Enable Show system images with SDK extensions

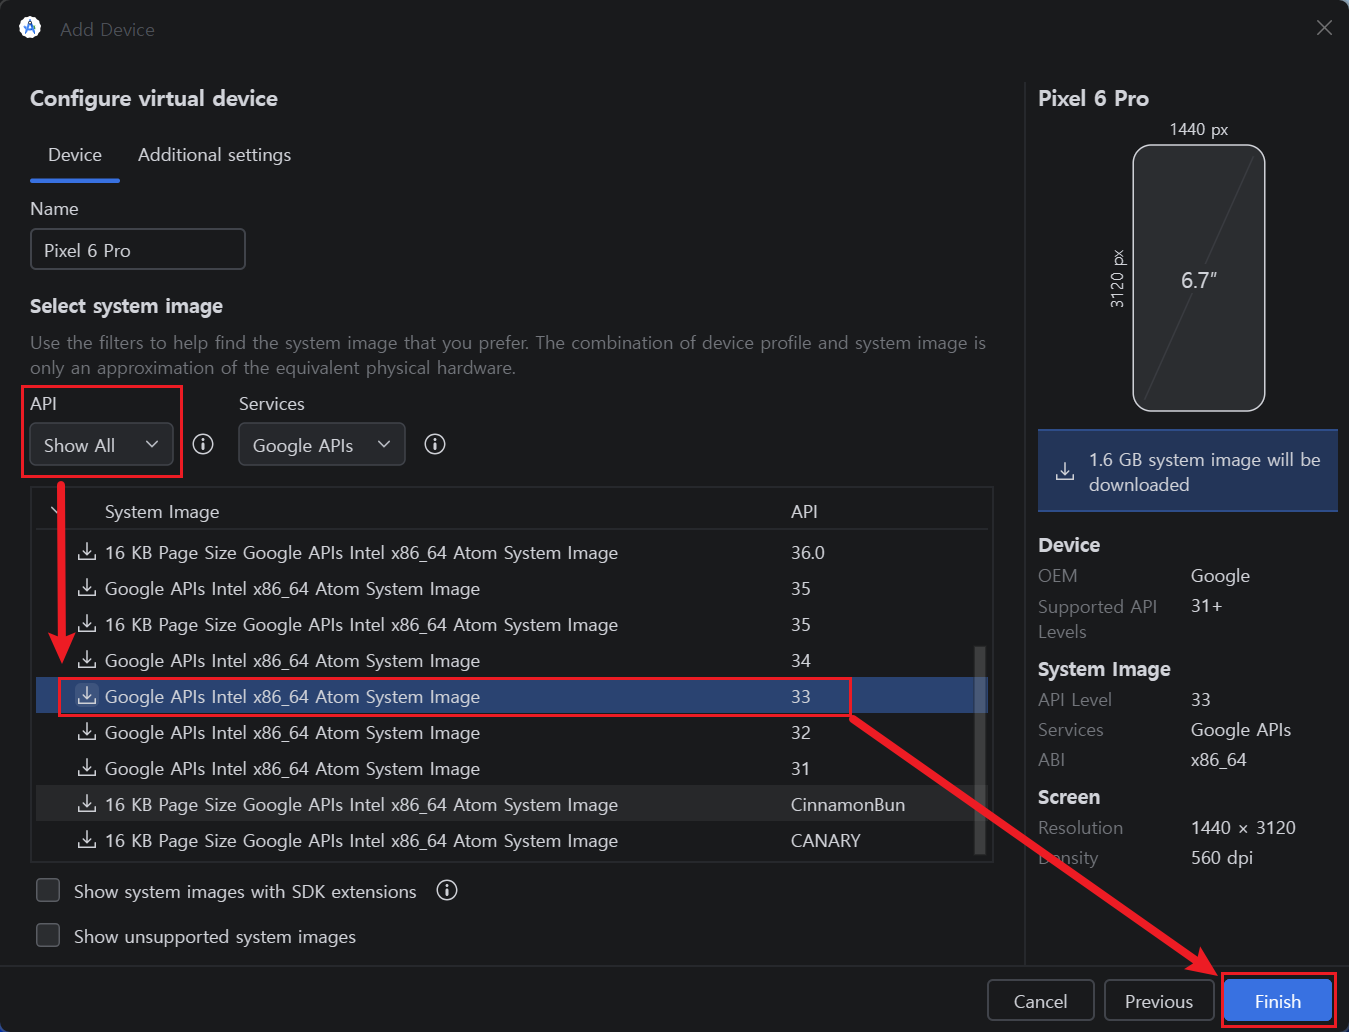click(x=48, y=890)
